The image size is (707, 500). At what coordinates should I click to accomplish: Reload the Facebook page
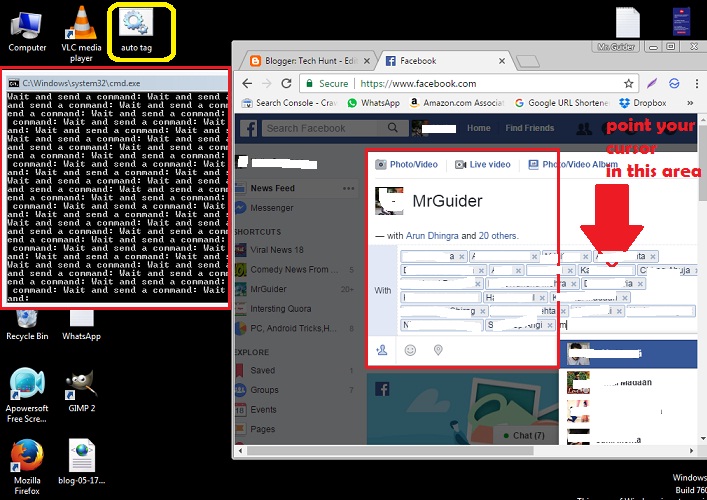point(286,83)
